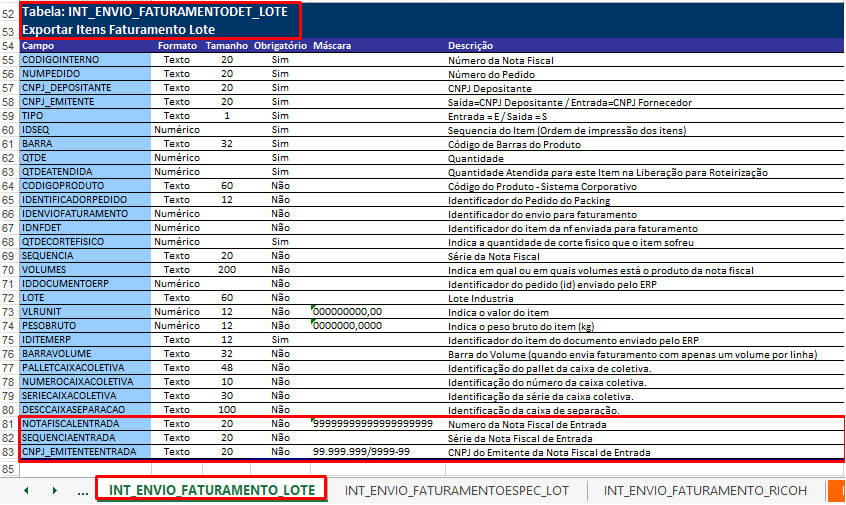Click the previous sheet navigation arrow

pyautogui.click(x=26, y=490)
